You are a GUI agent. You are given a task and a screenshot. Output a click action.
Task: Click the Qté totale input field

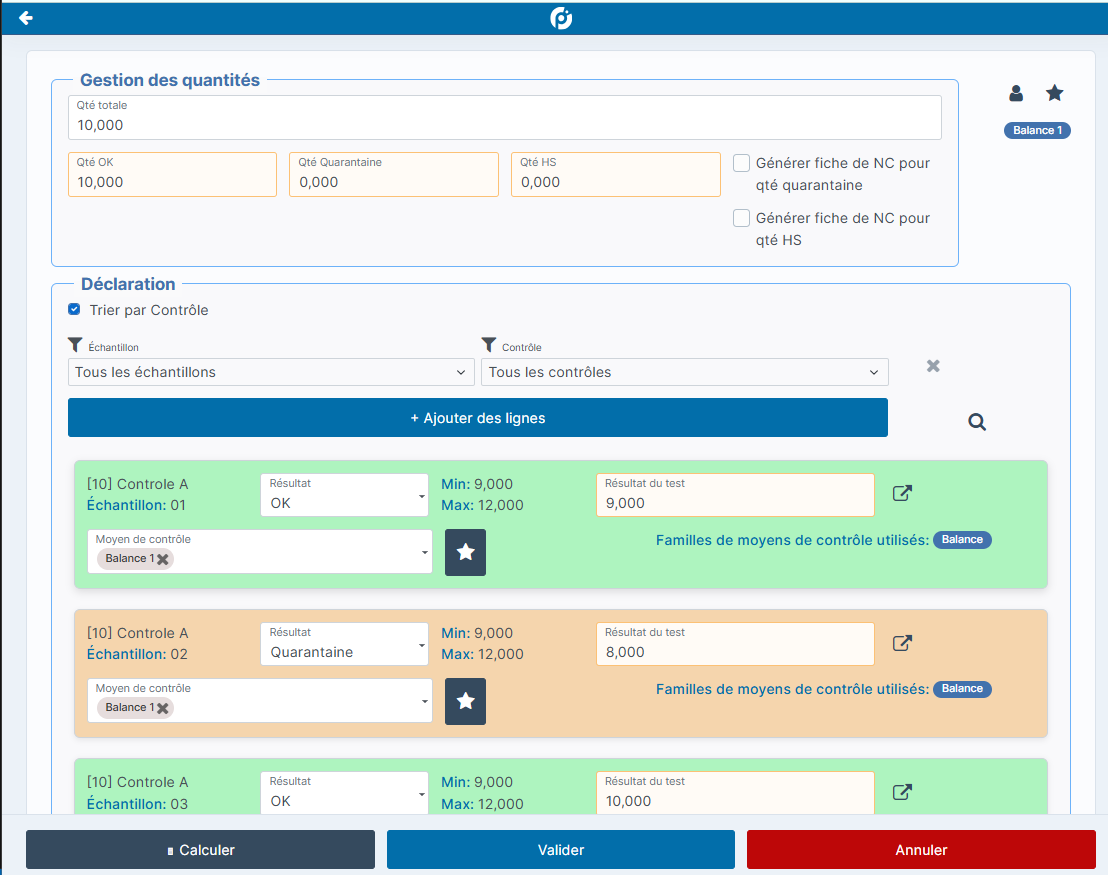click(504, 125)
